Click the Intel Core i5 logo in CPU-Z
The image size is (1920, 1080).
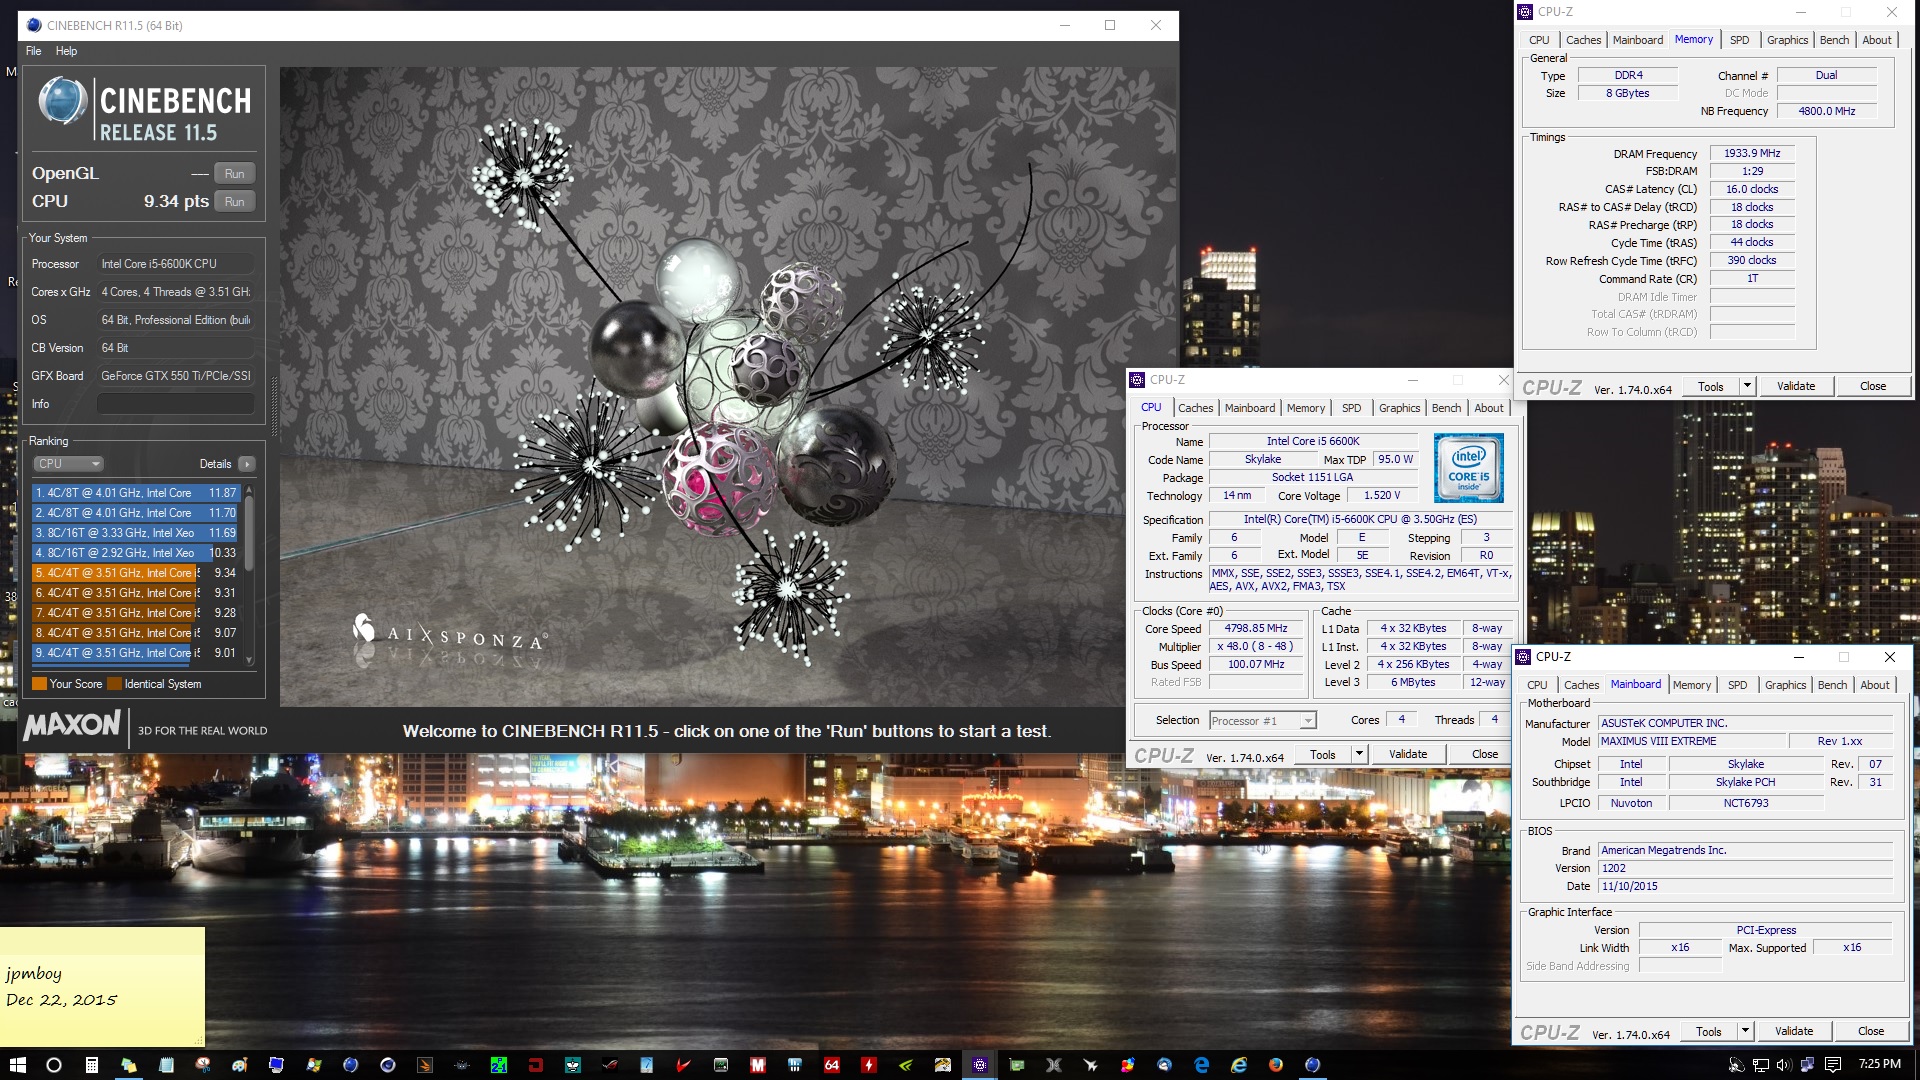pyautogui.click(x=1468, y=467)
